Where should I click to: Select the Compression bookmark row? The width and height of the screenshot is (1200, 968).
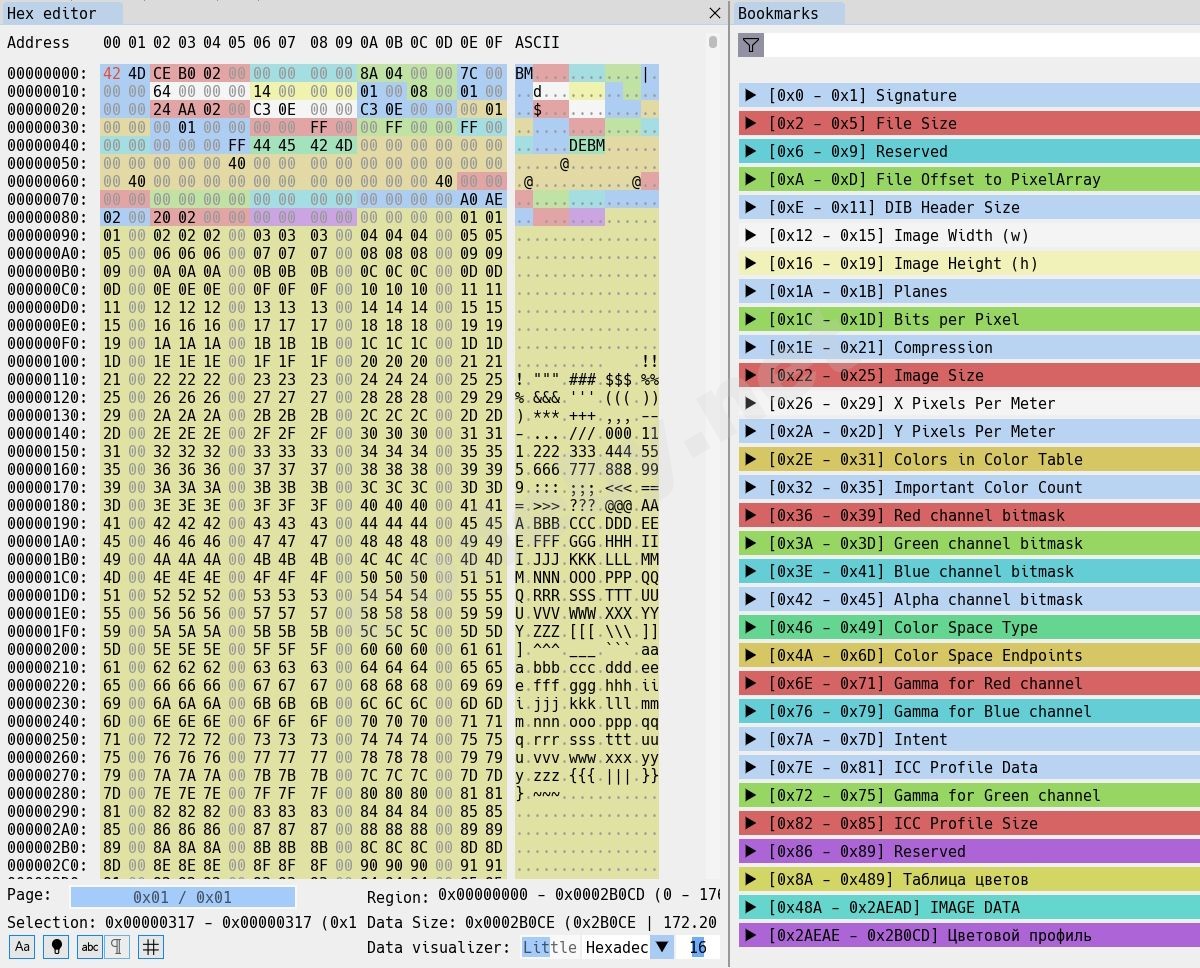(969, 347)
